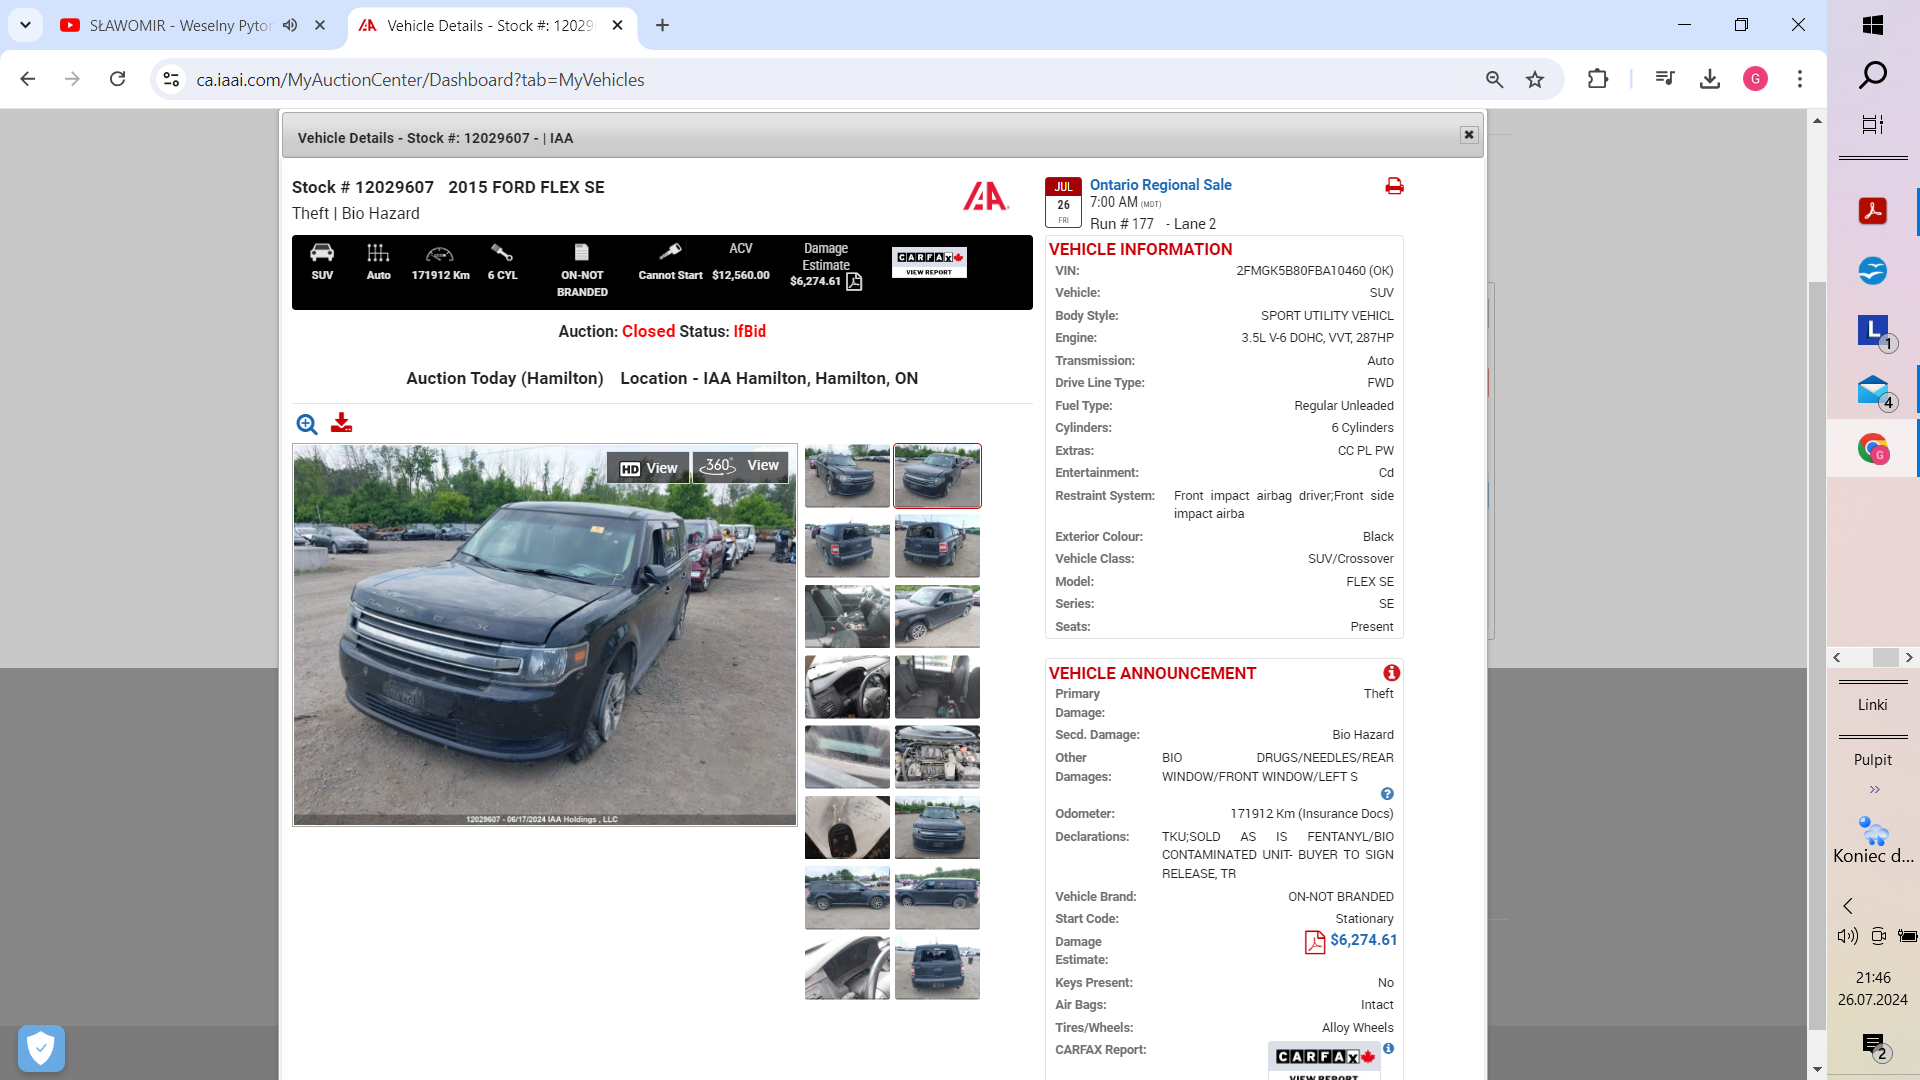Bookmark this page with star icon
1920x1080 pixels.
click(1535, 79)
